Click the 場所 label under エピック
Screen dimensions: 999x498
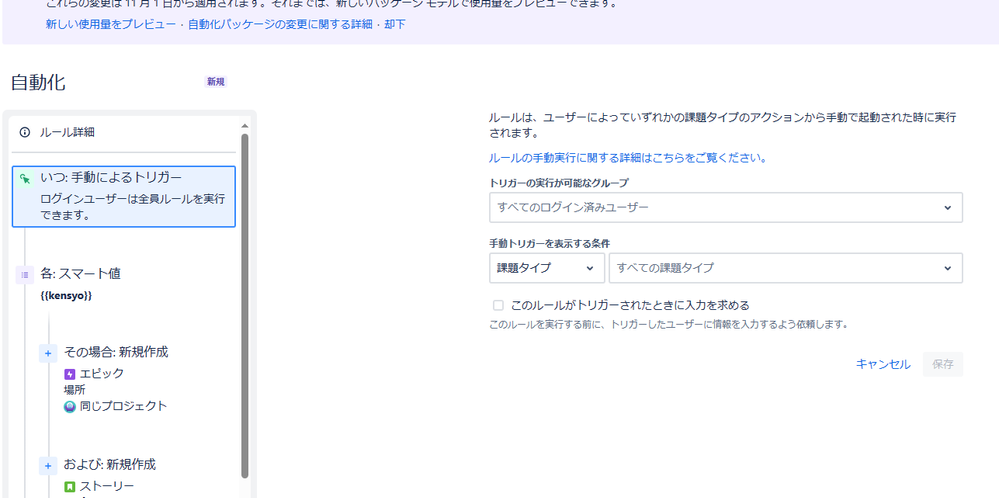pos(75,390)
